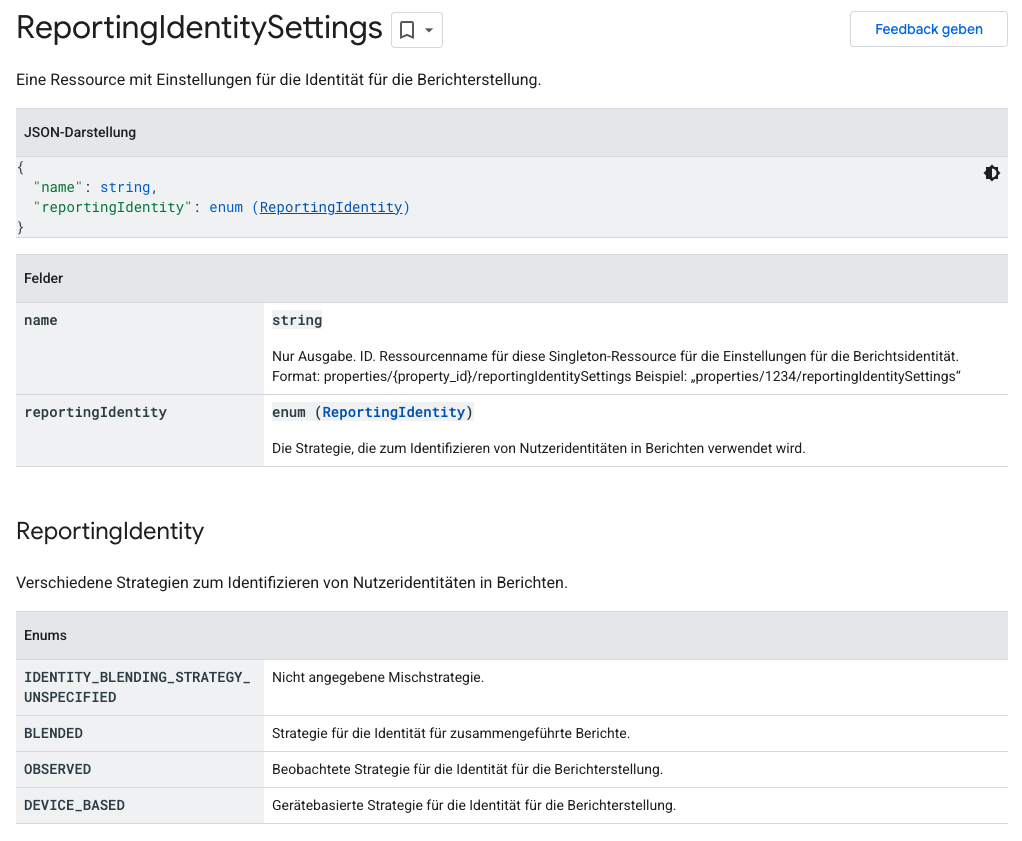Click the Felder table header

coord(44,278)
